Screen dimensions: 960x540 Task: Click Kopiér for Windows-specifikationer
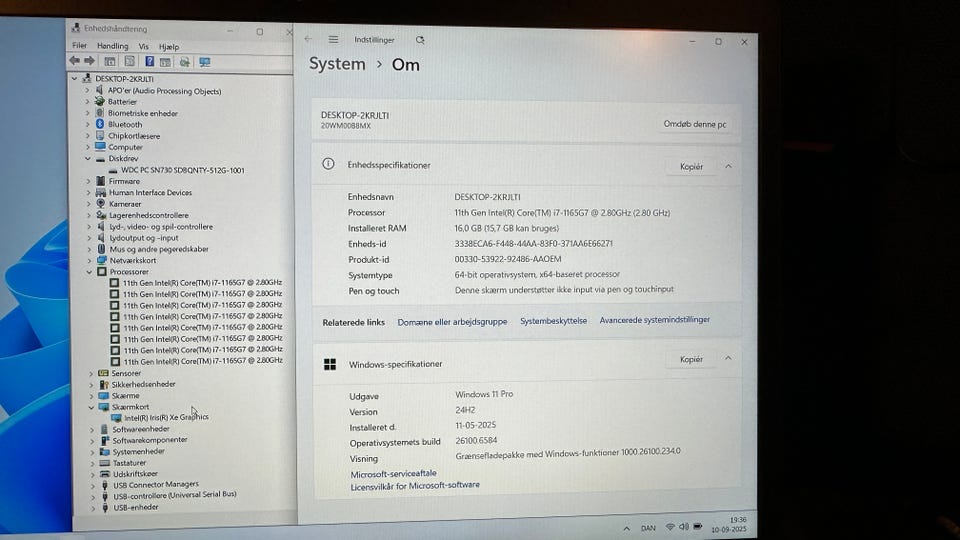(691, 359)
